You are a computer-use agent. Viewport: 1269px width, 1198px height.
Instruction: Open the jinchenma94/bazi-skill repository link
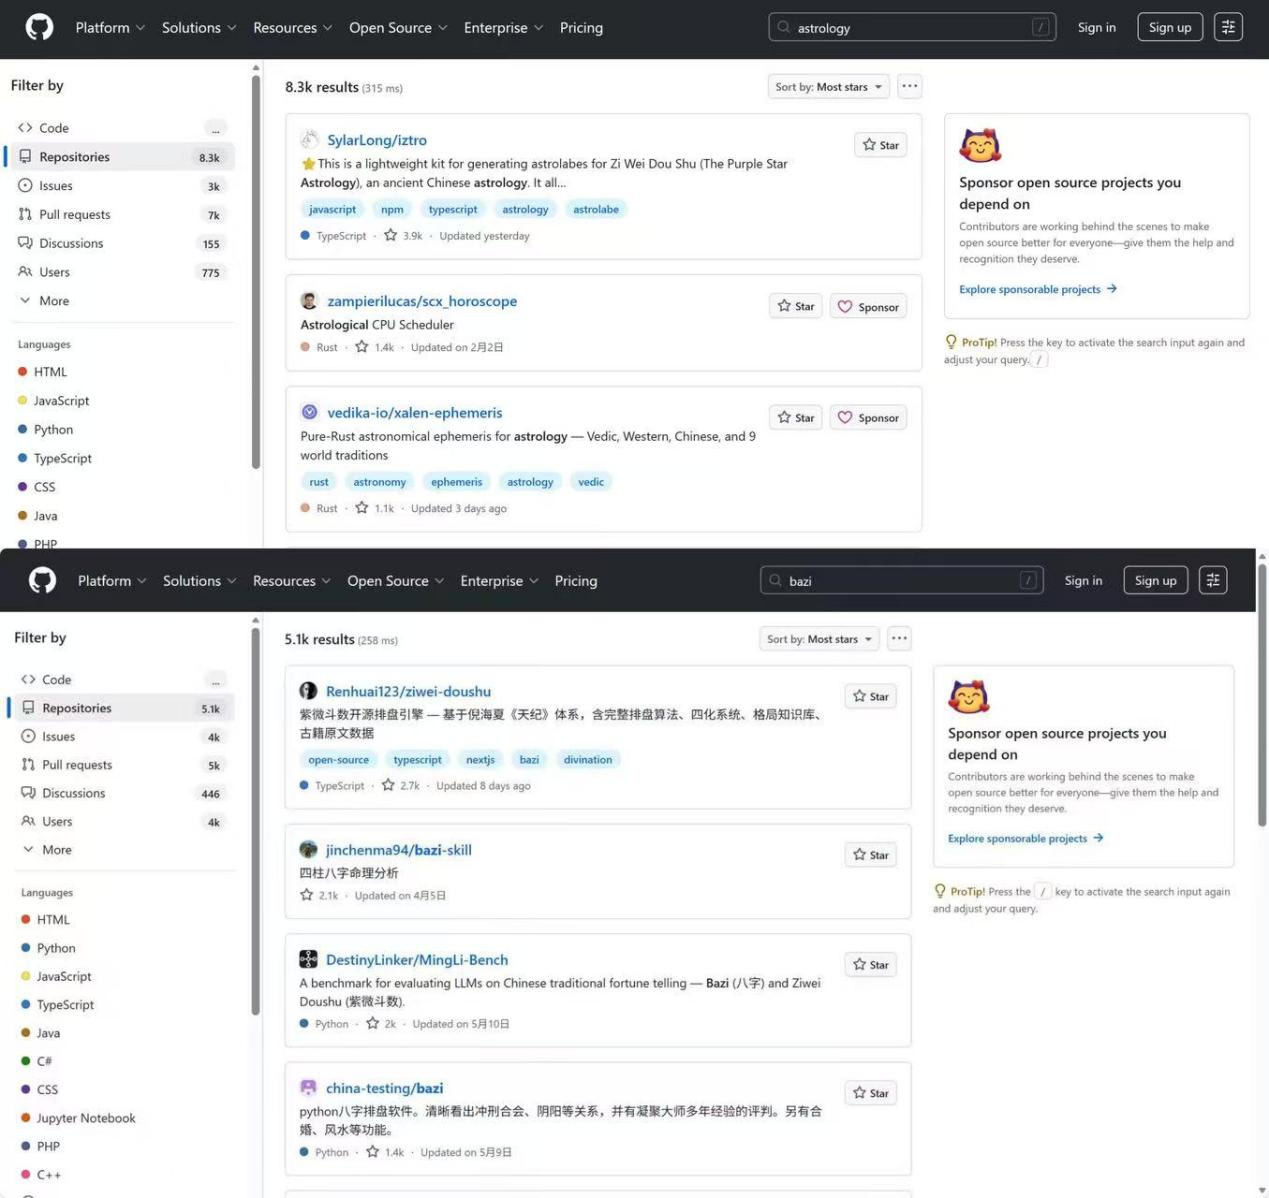tap(398, 850)
